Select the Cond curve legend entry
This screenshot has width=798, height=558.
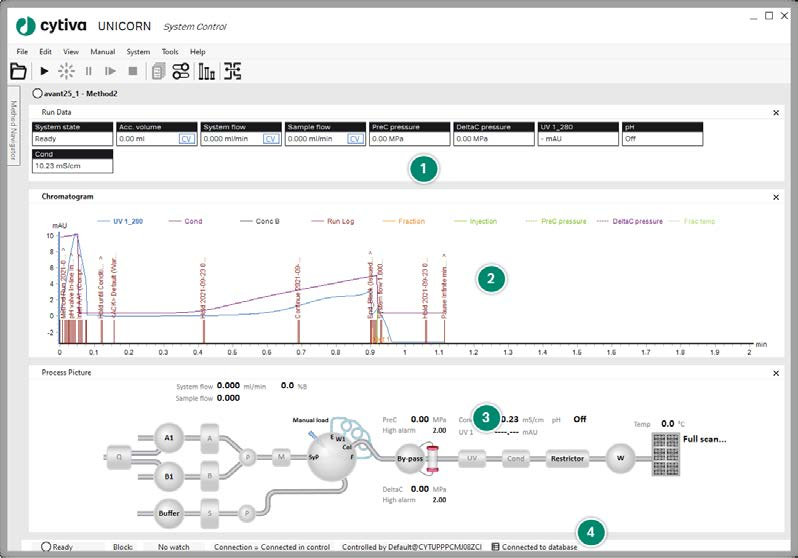click(x=185, y=221)
